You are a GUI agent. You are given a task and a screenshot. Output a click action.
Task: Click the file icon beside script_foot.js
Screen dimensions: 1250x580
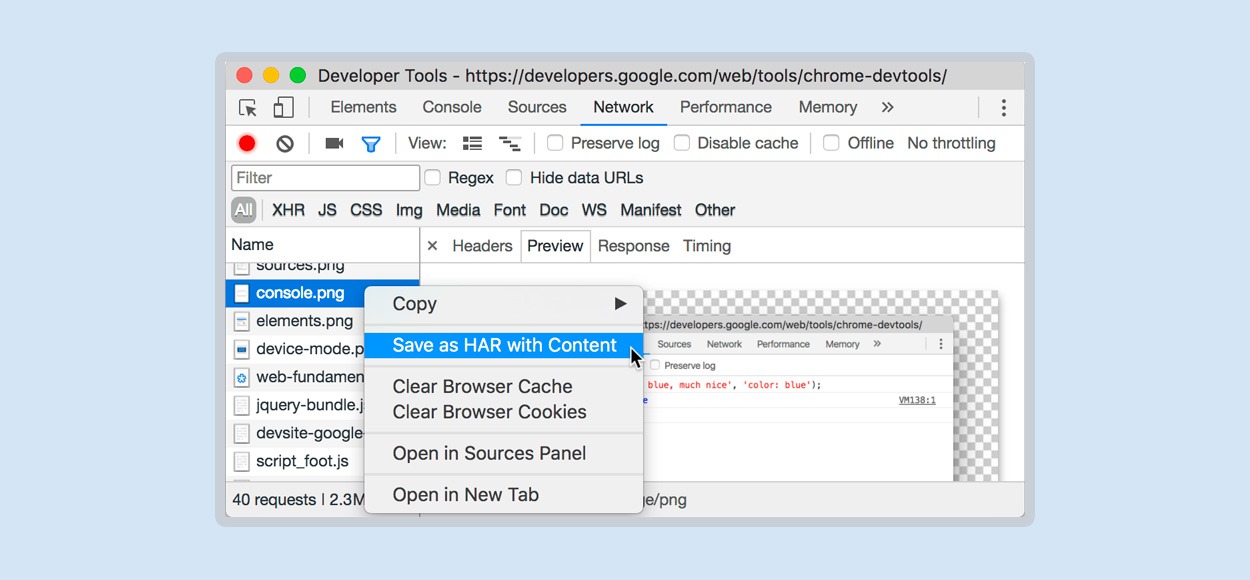coord(241,461)
